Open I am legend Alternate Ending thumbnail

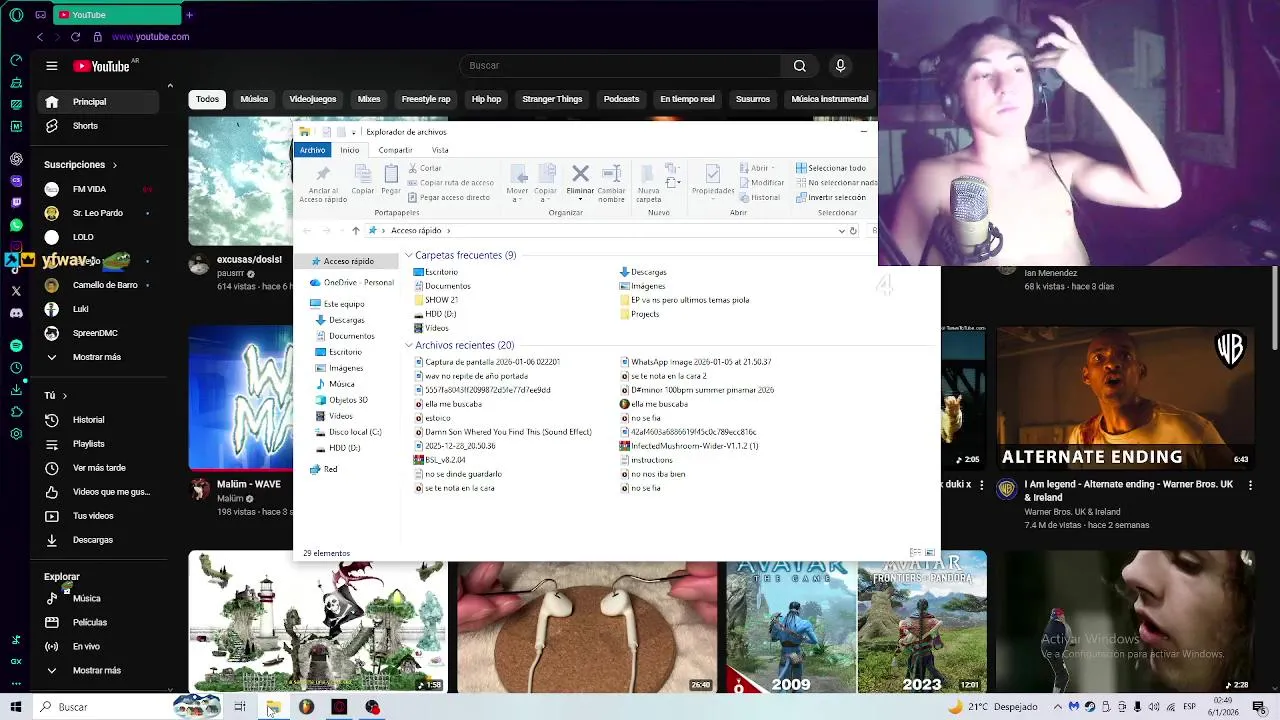point(1125,397)
